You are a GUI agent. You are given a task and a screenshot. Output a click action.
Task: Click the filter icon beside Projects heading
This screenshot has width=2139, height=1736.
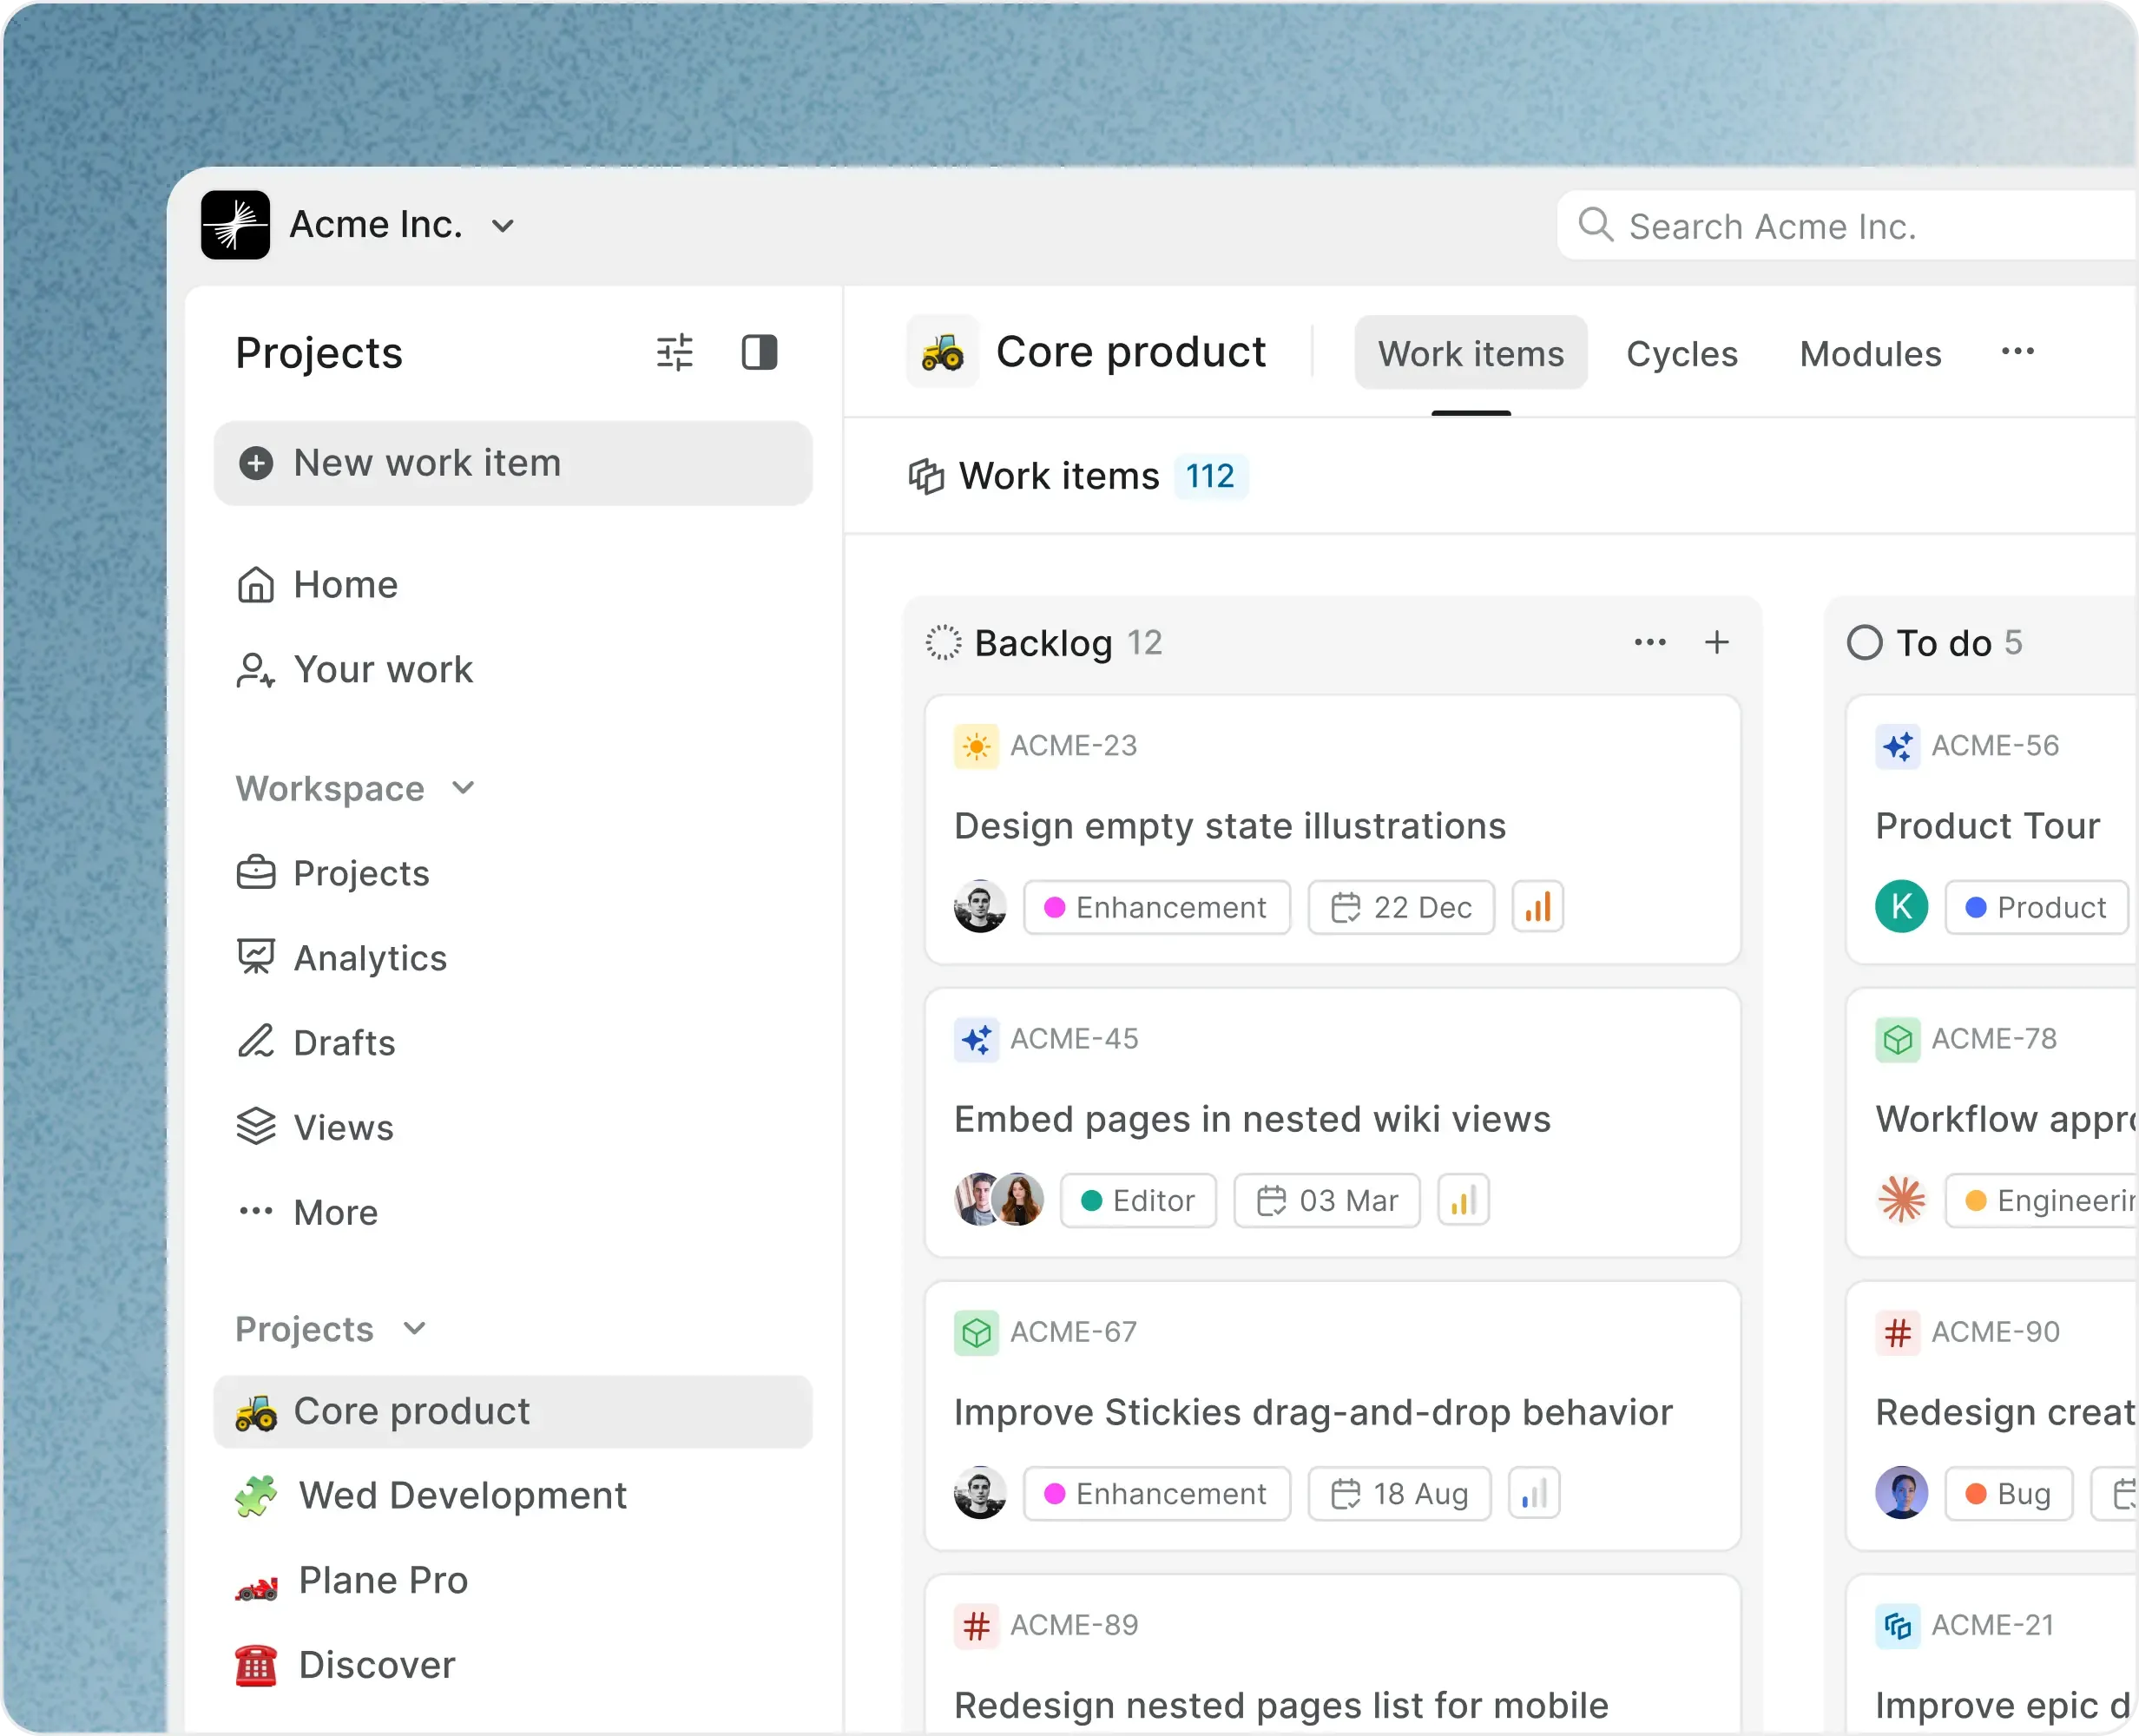[x=675, y=352]
